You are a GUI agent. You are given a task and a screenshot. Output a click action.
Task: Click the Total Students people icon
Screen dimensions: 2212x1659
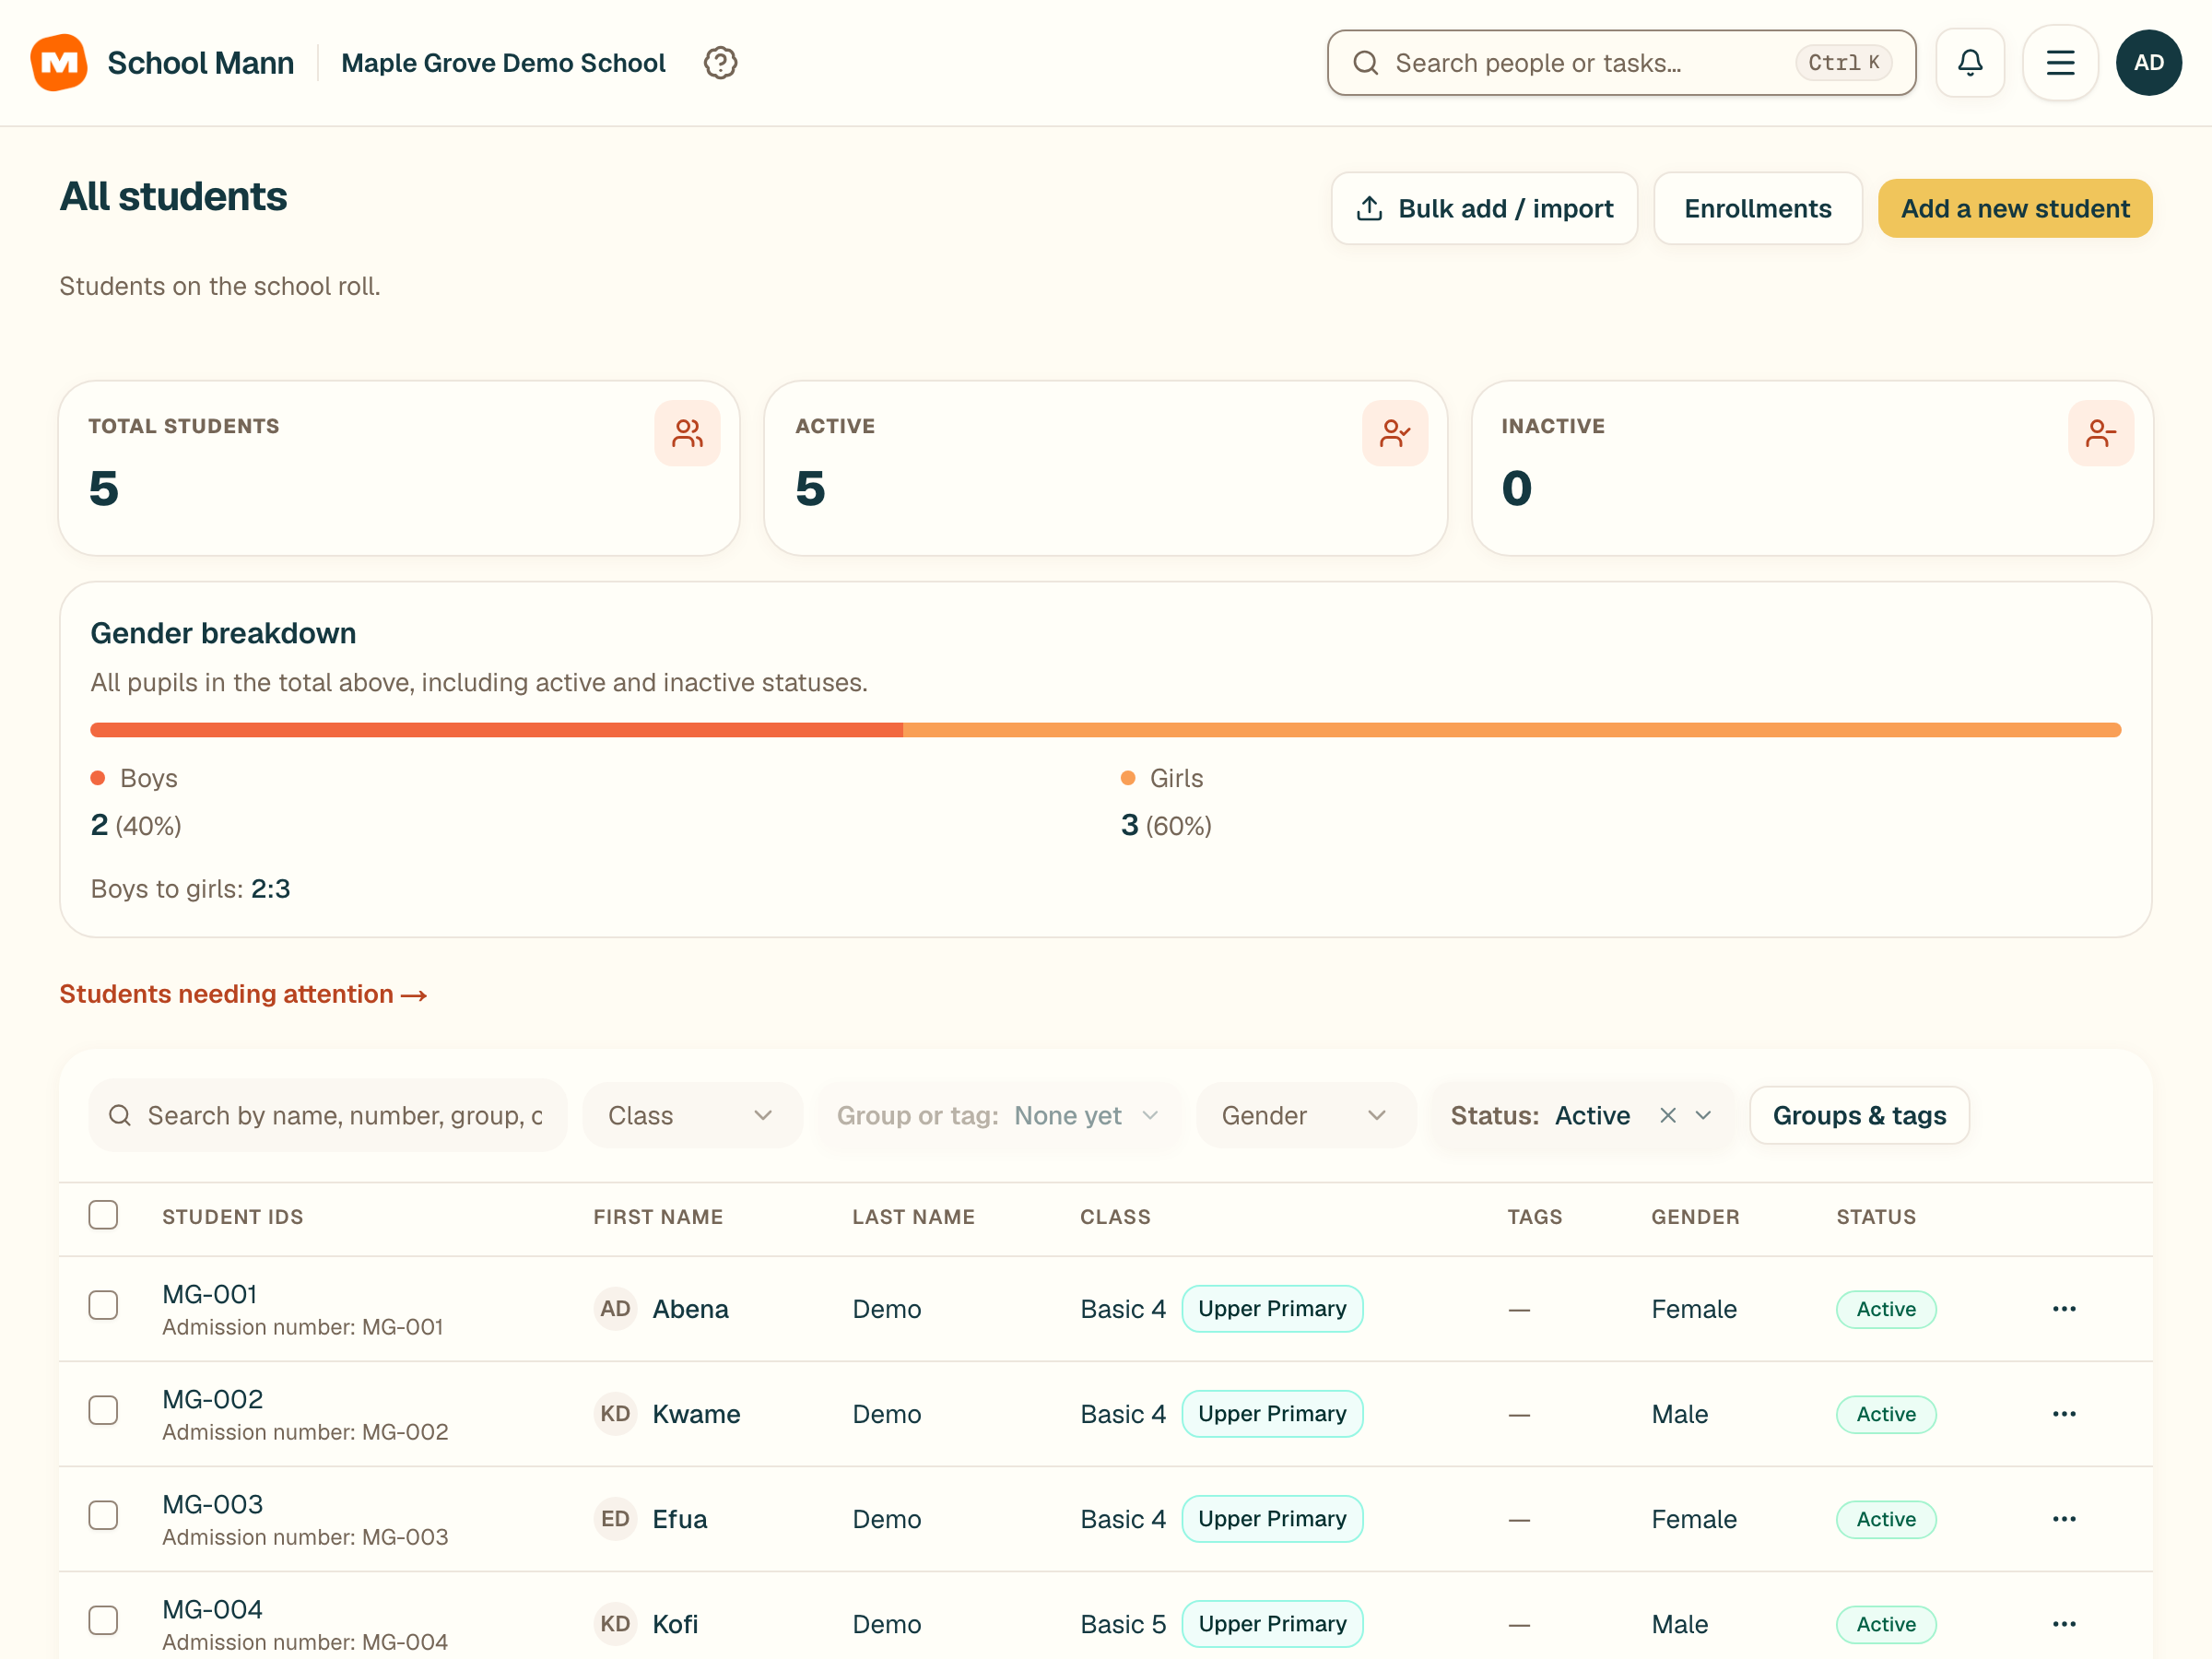coord(688,433)
